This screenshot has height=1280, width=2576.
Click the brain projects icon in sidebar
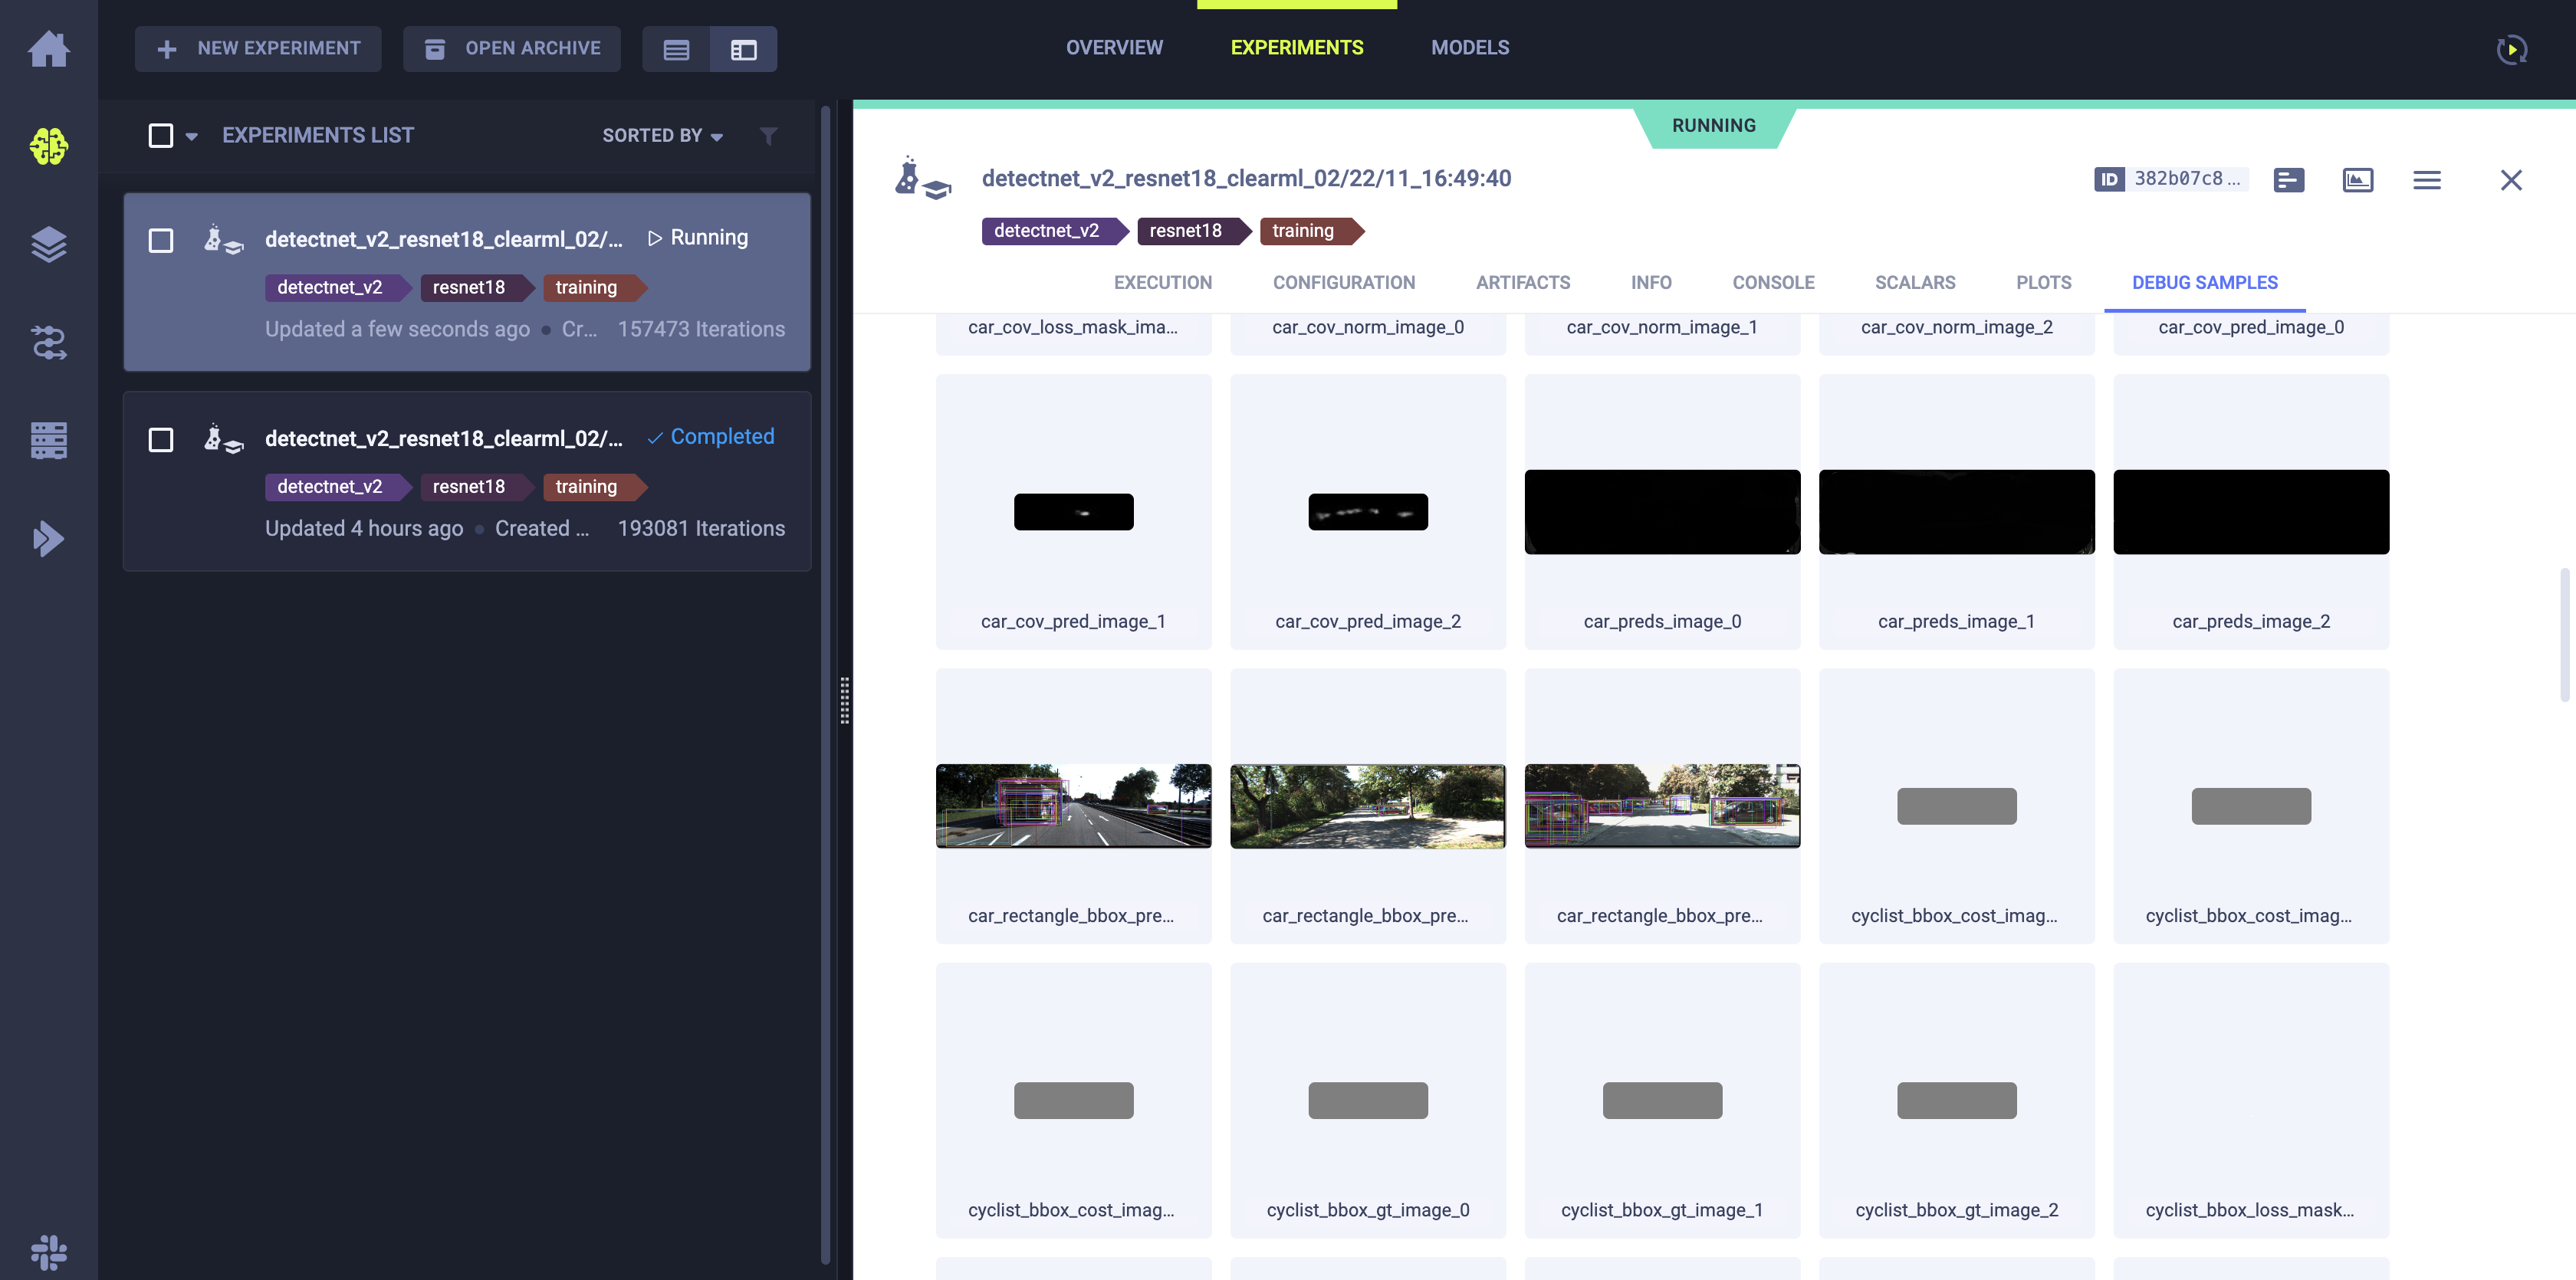click(x=48, y=146)
